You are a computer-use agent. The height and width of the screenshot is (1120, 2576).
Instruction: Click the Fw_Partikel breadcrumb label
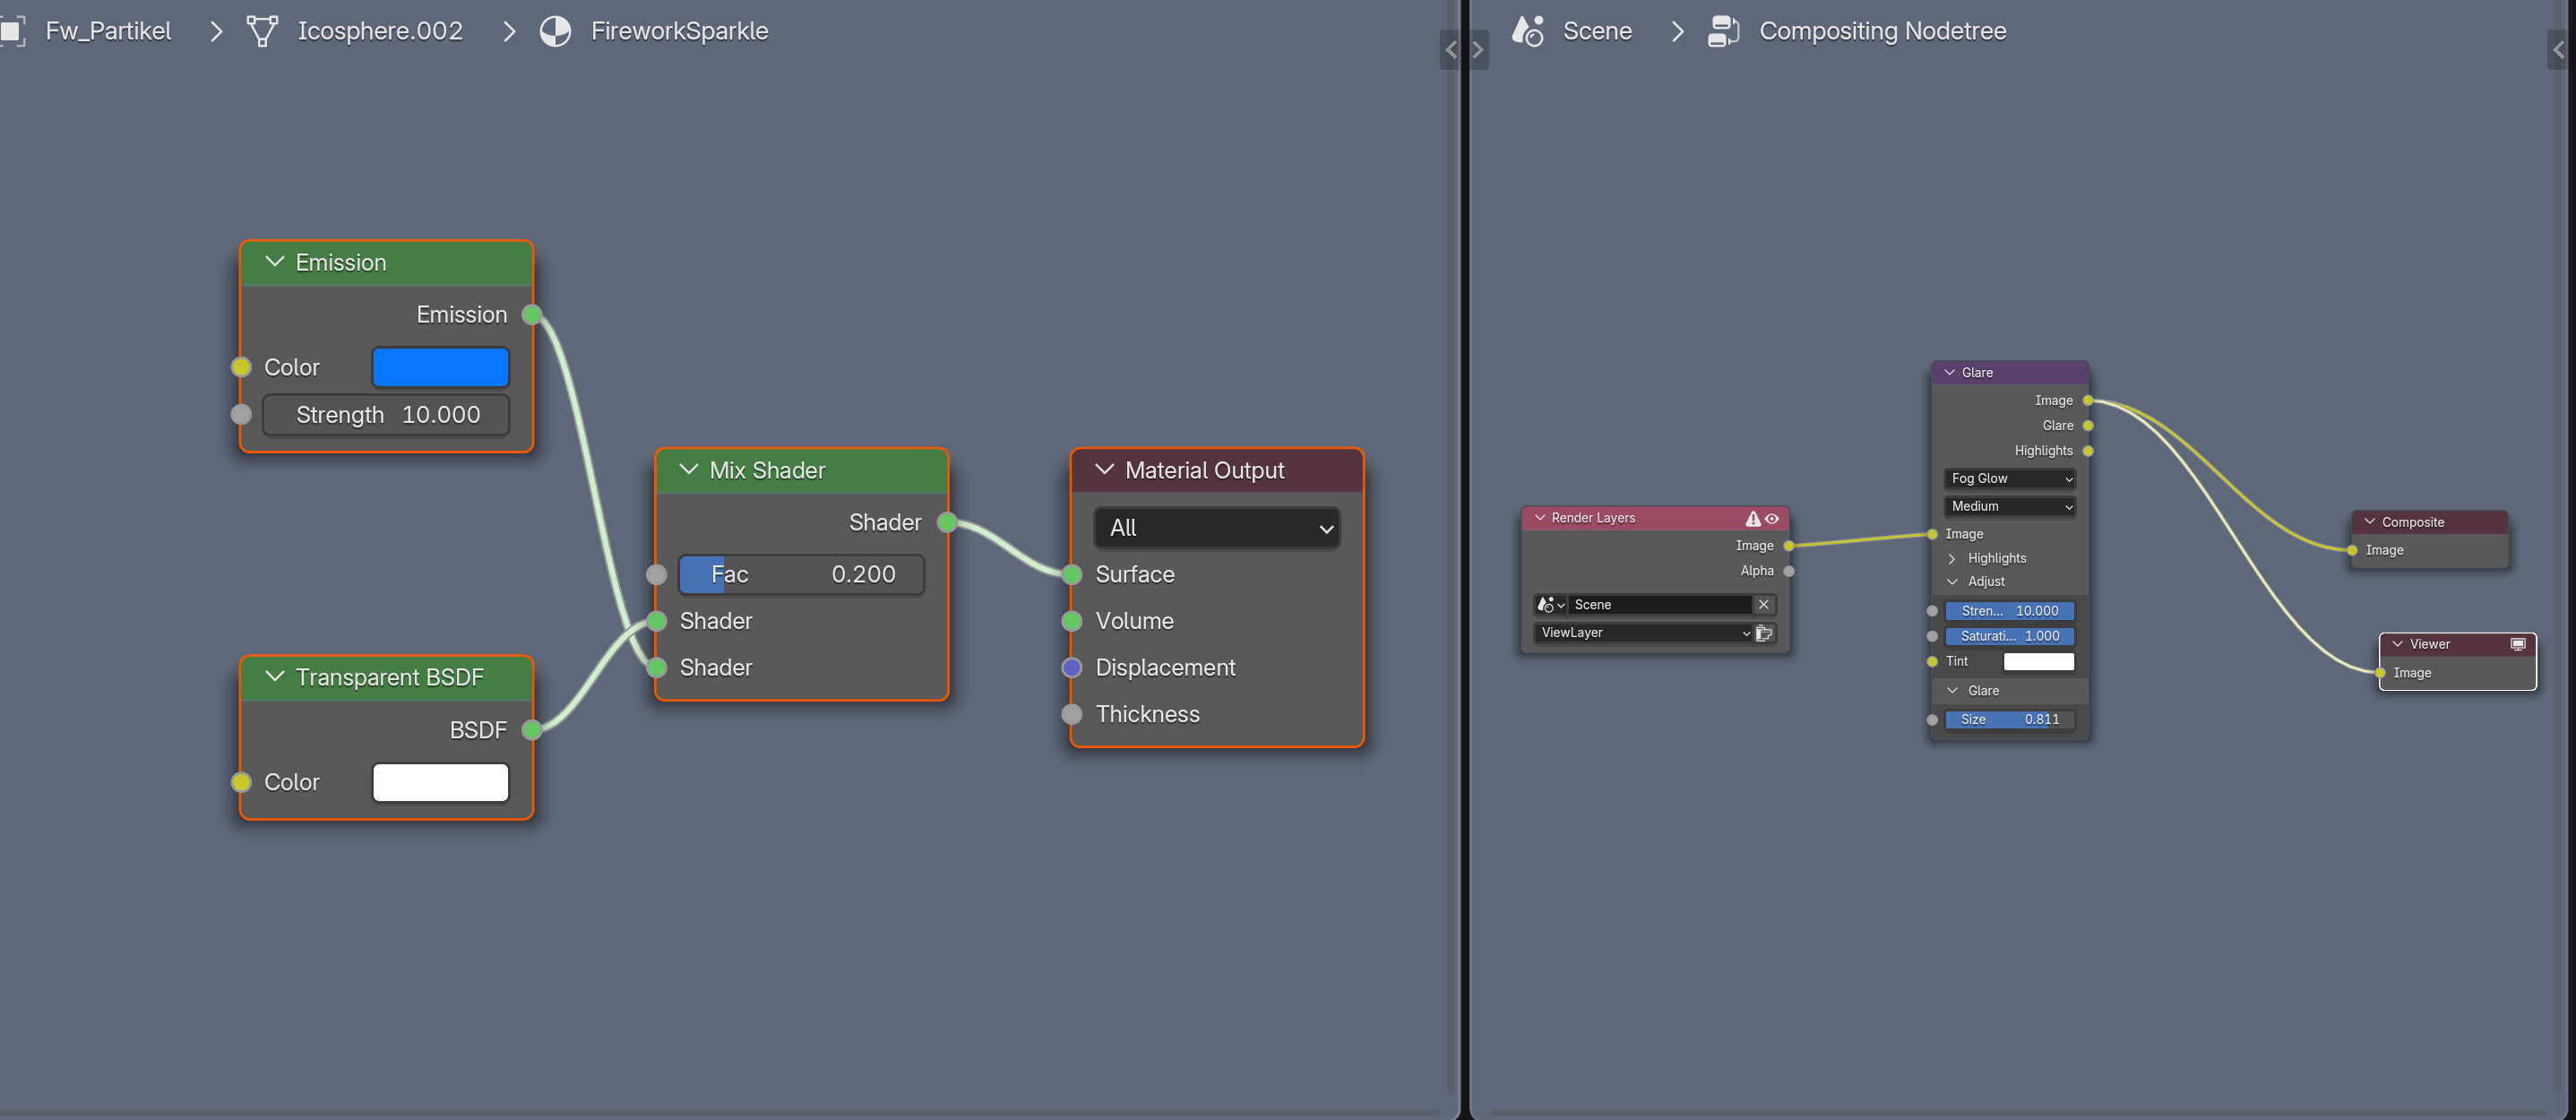(x=108, y=31)
